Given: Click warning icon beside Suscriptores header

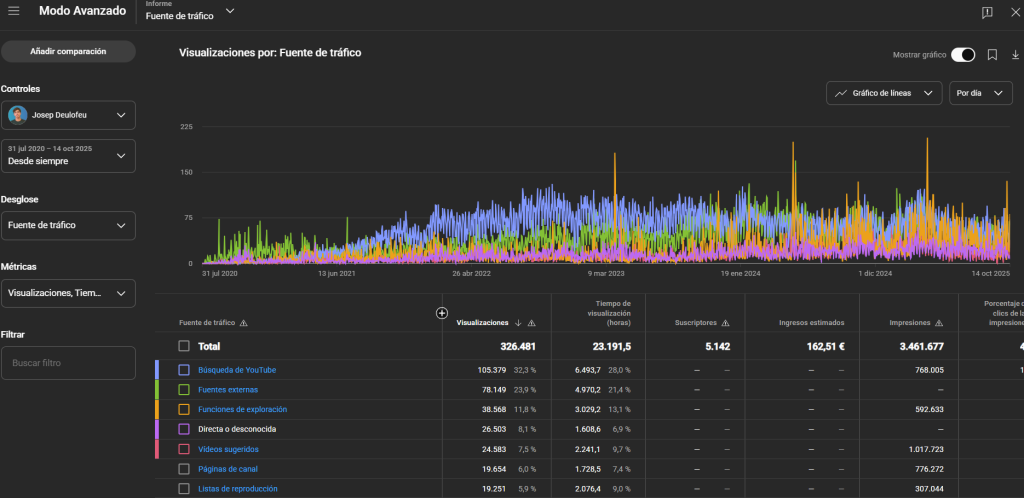Looking at the screenshot, I should [725, 323].
